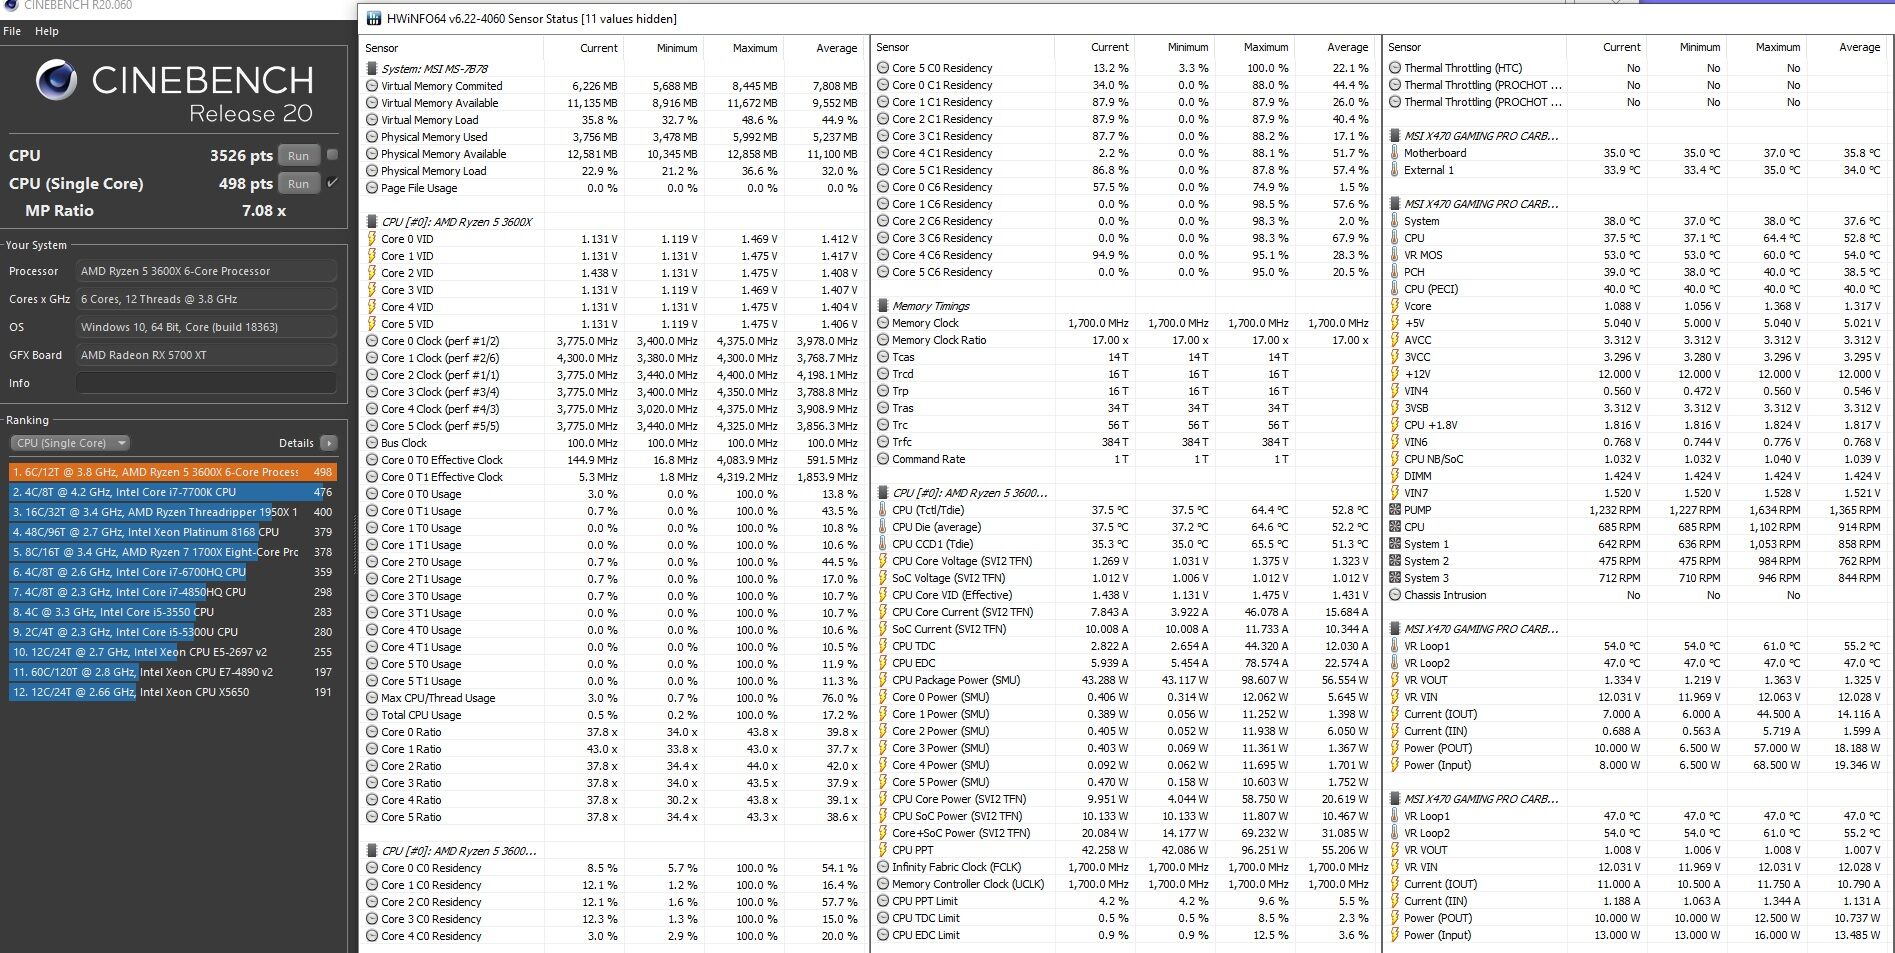Click the icon beside Core 5 C0 Residency
Screen dimensions: 1895x953
tap(883, 68)
